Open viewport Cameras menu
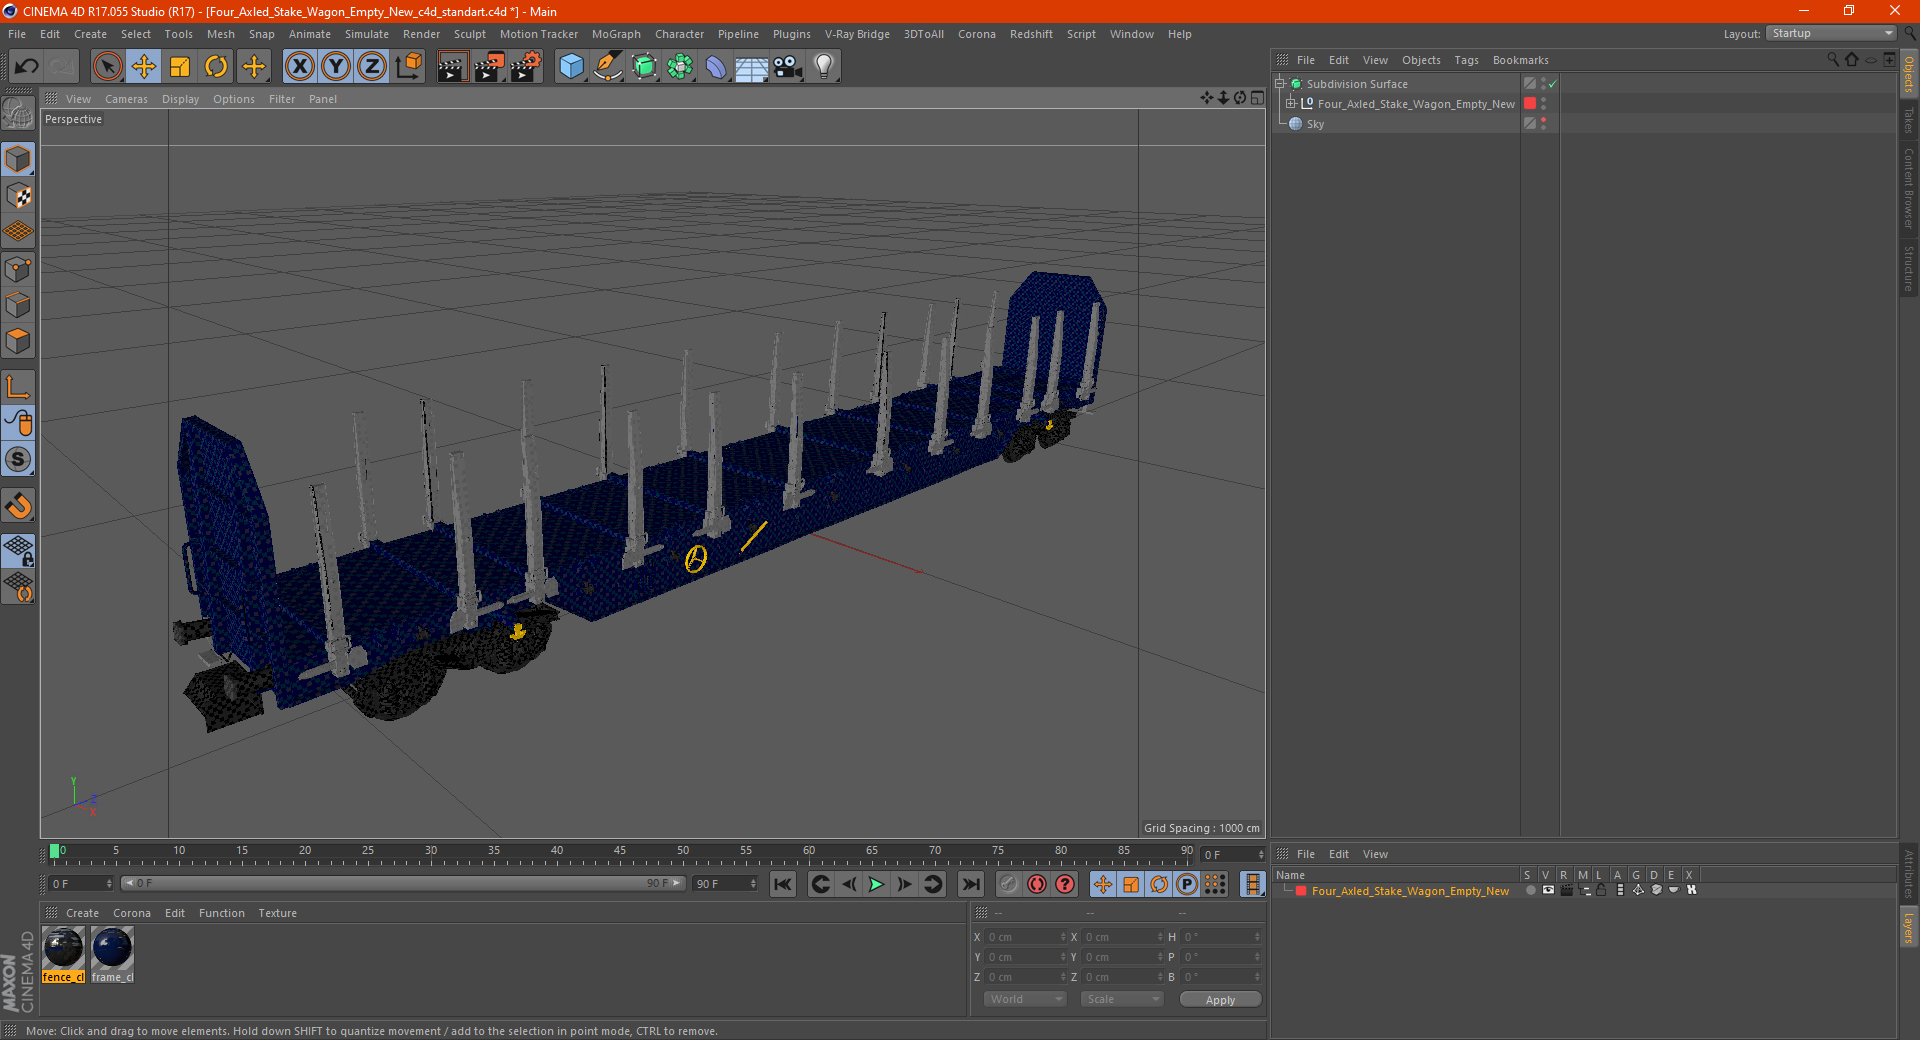The height and width of the screenshot is (1040, 1920). pyautogui.click(x=126, y=99)
